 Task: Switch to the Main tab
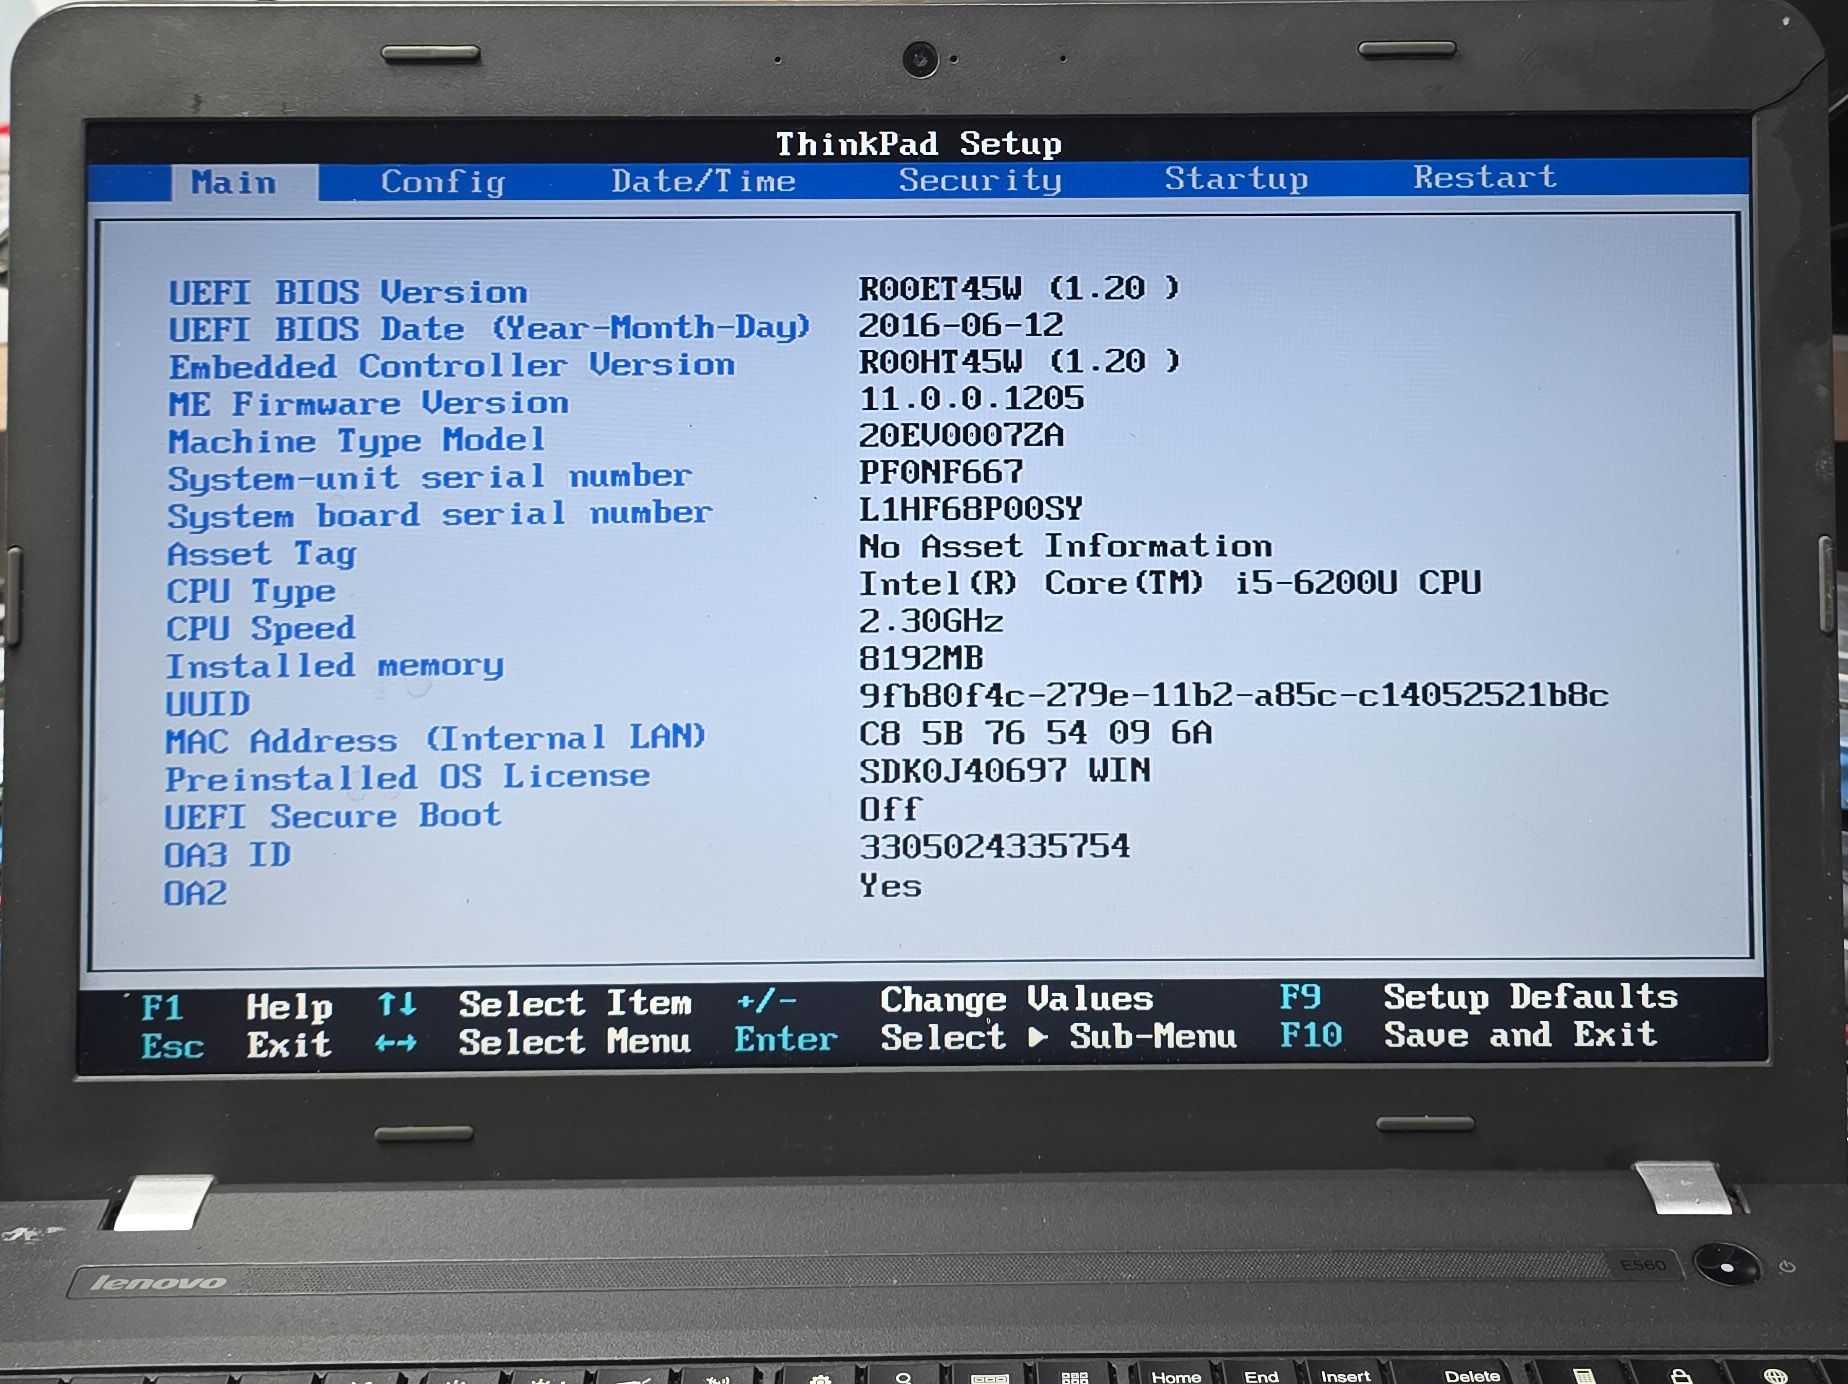point(234,182)
